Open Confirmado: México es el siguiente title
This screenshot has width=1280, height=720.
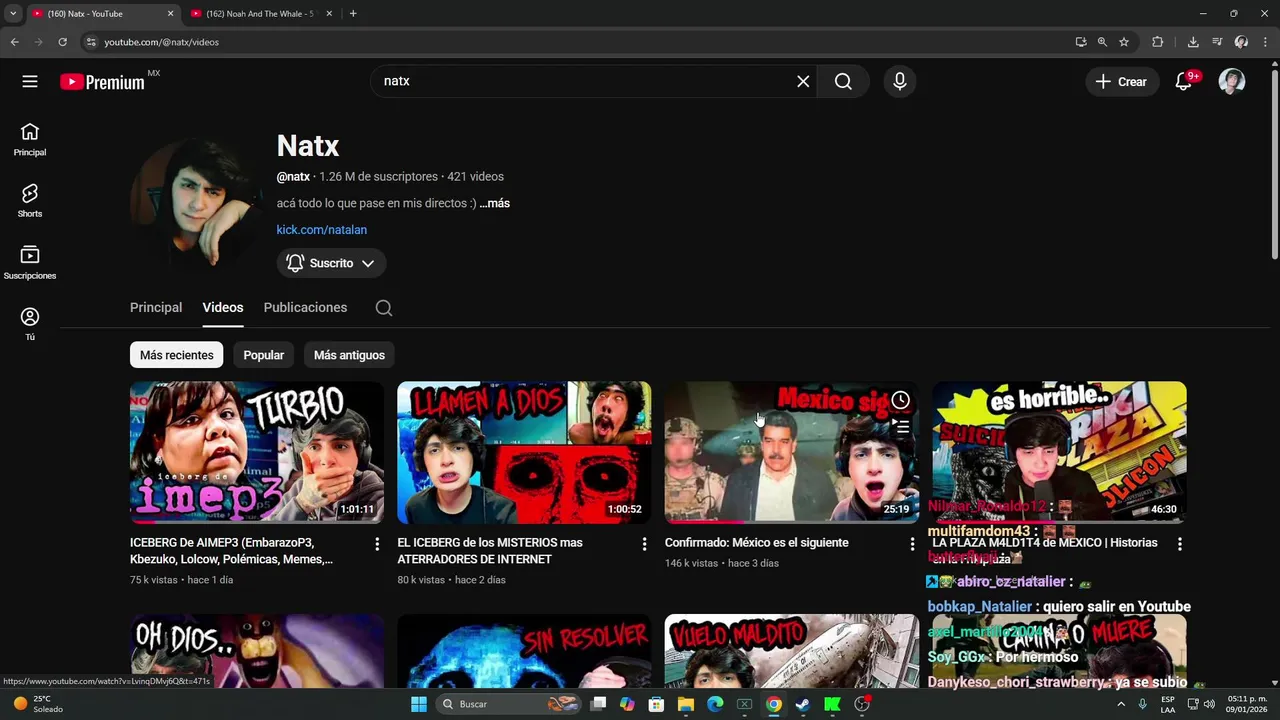[x=756, y=543]
